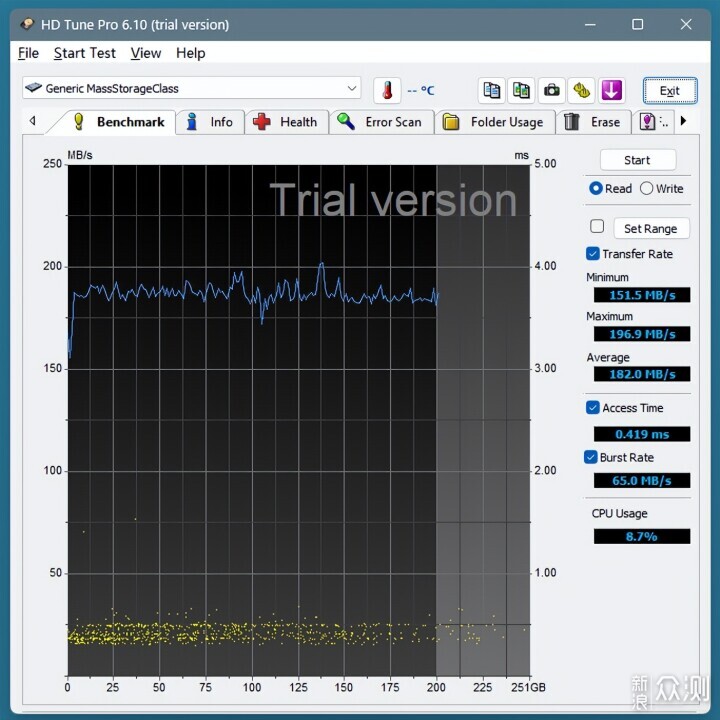Viewport: 720px width, 720px height.
Task: Click the temperature reading -- °C
Action: (x=420, y=90)
